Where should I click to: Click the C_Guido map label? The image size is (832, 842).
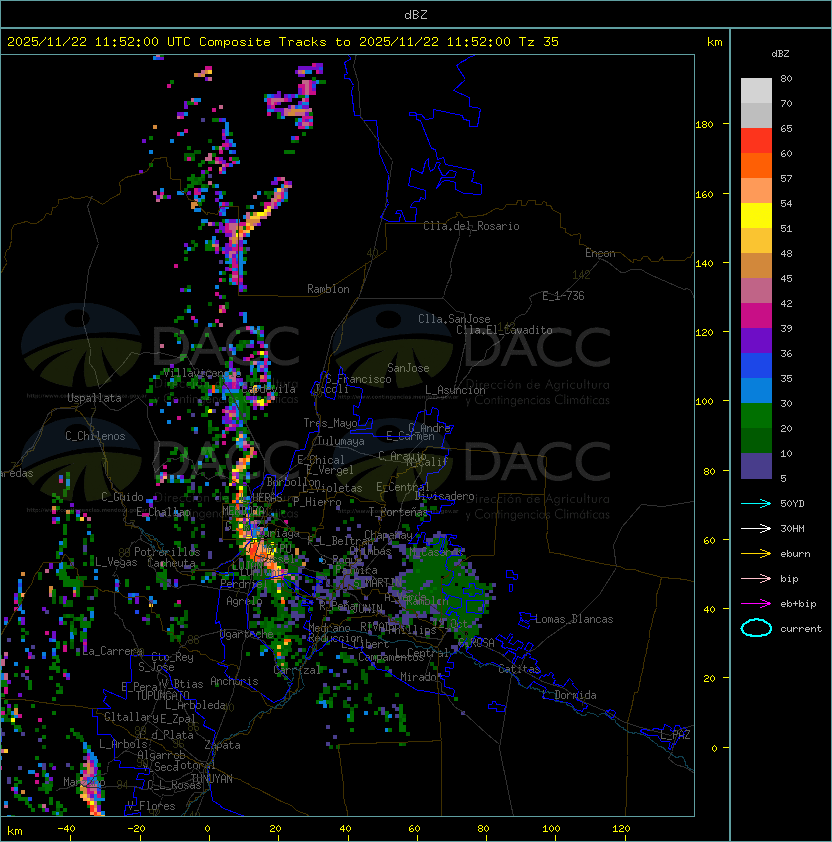pos(122,497)
